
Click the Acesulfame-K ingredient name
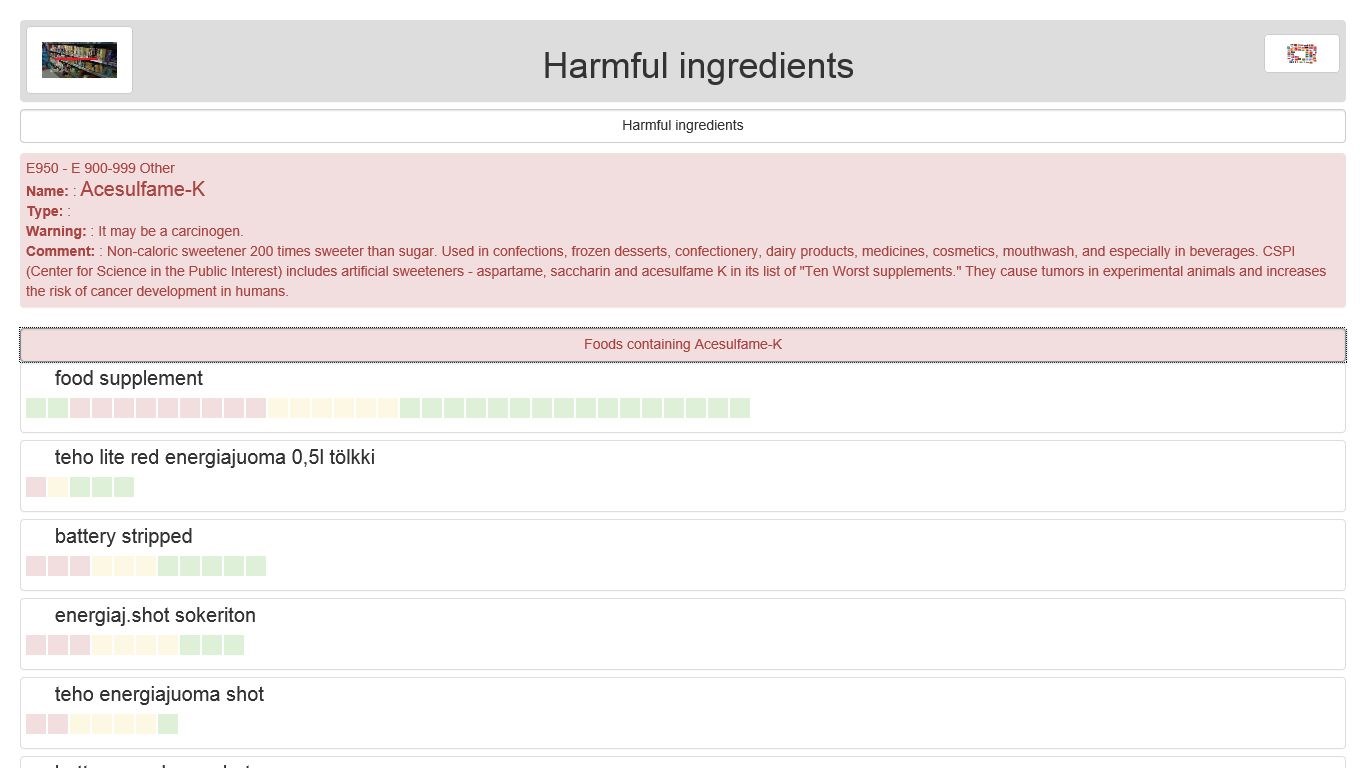[142, 190]
